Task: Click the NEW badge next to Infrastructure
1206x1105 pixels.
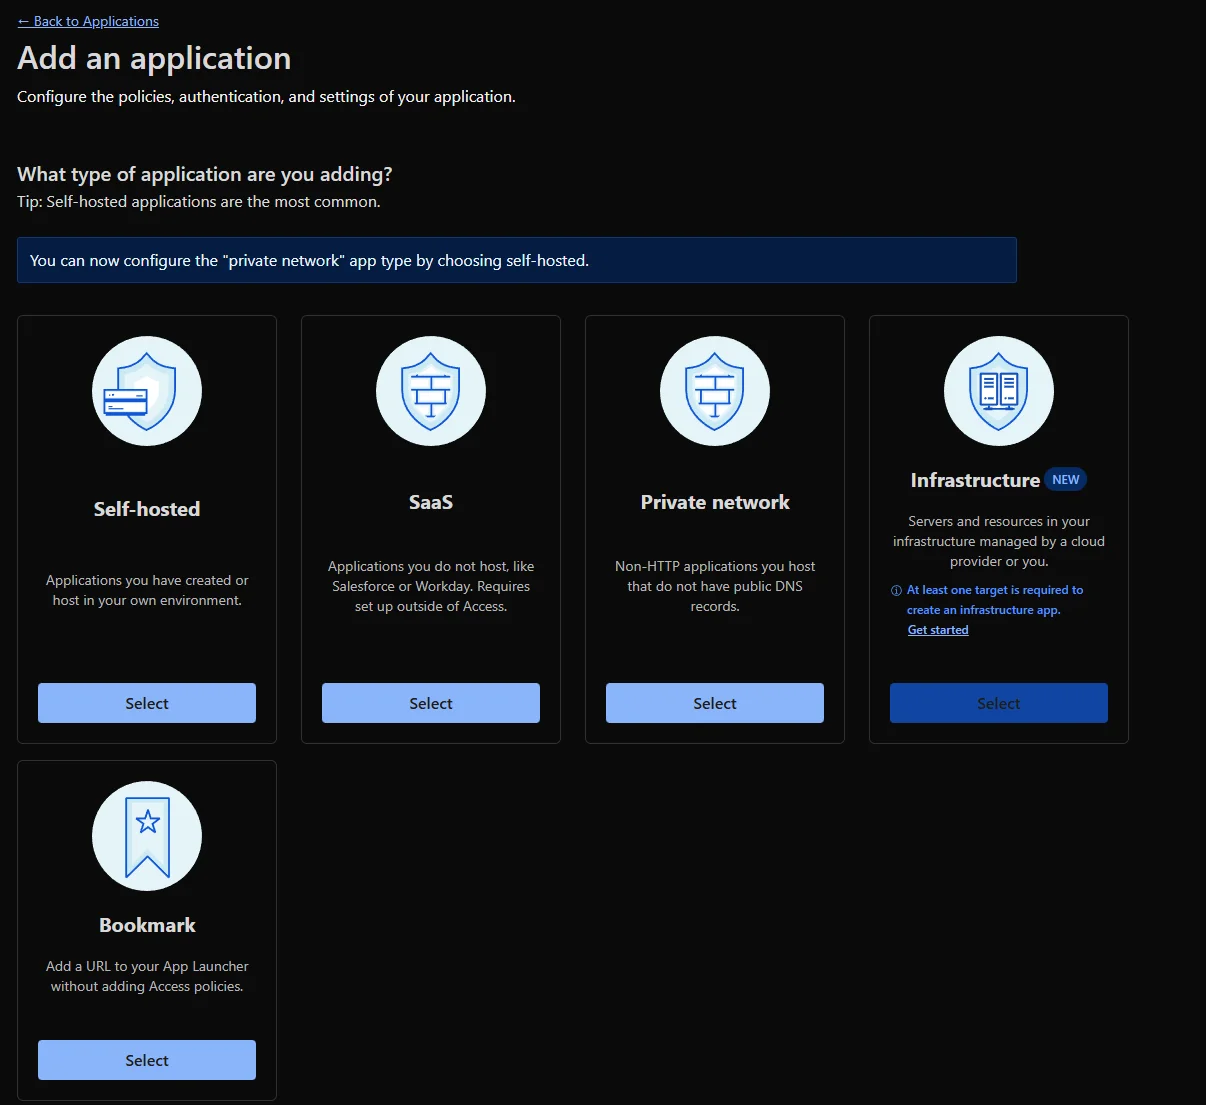Action: coord(1065,480)
